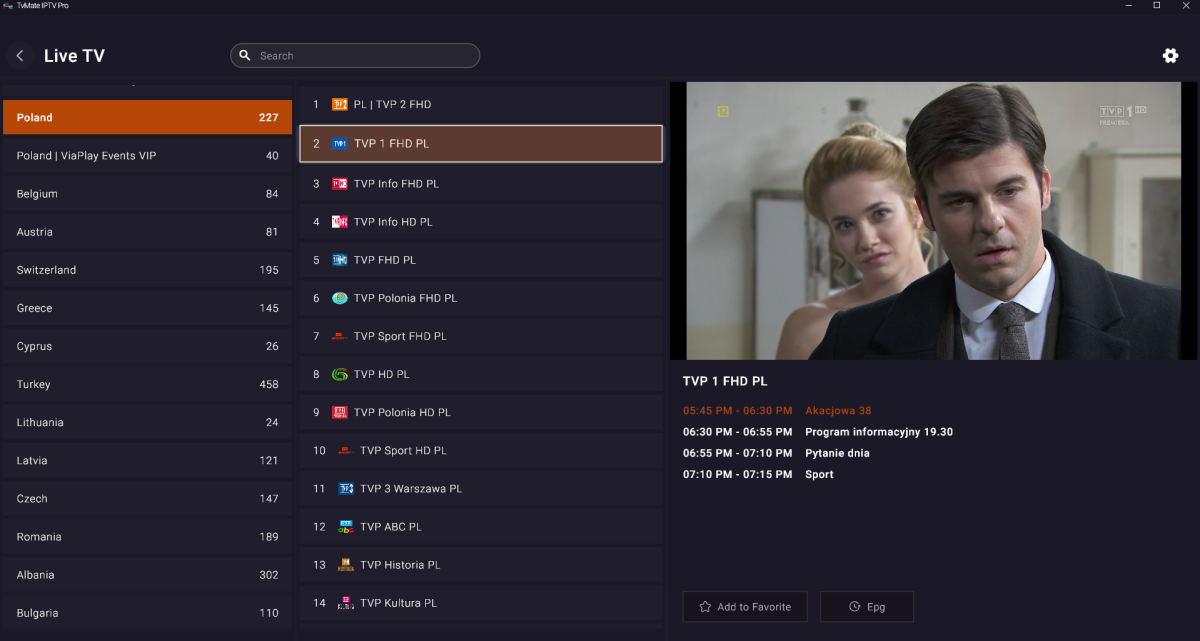This screenshot has width=1200, height=641.
Task: Select Program informacyjny 19.30 schedule entry
Action: (878, 432)
